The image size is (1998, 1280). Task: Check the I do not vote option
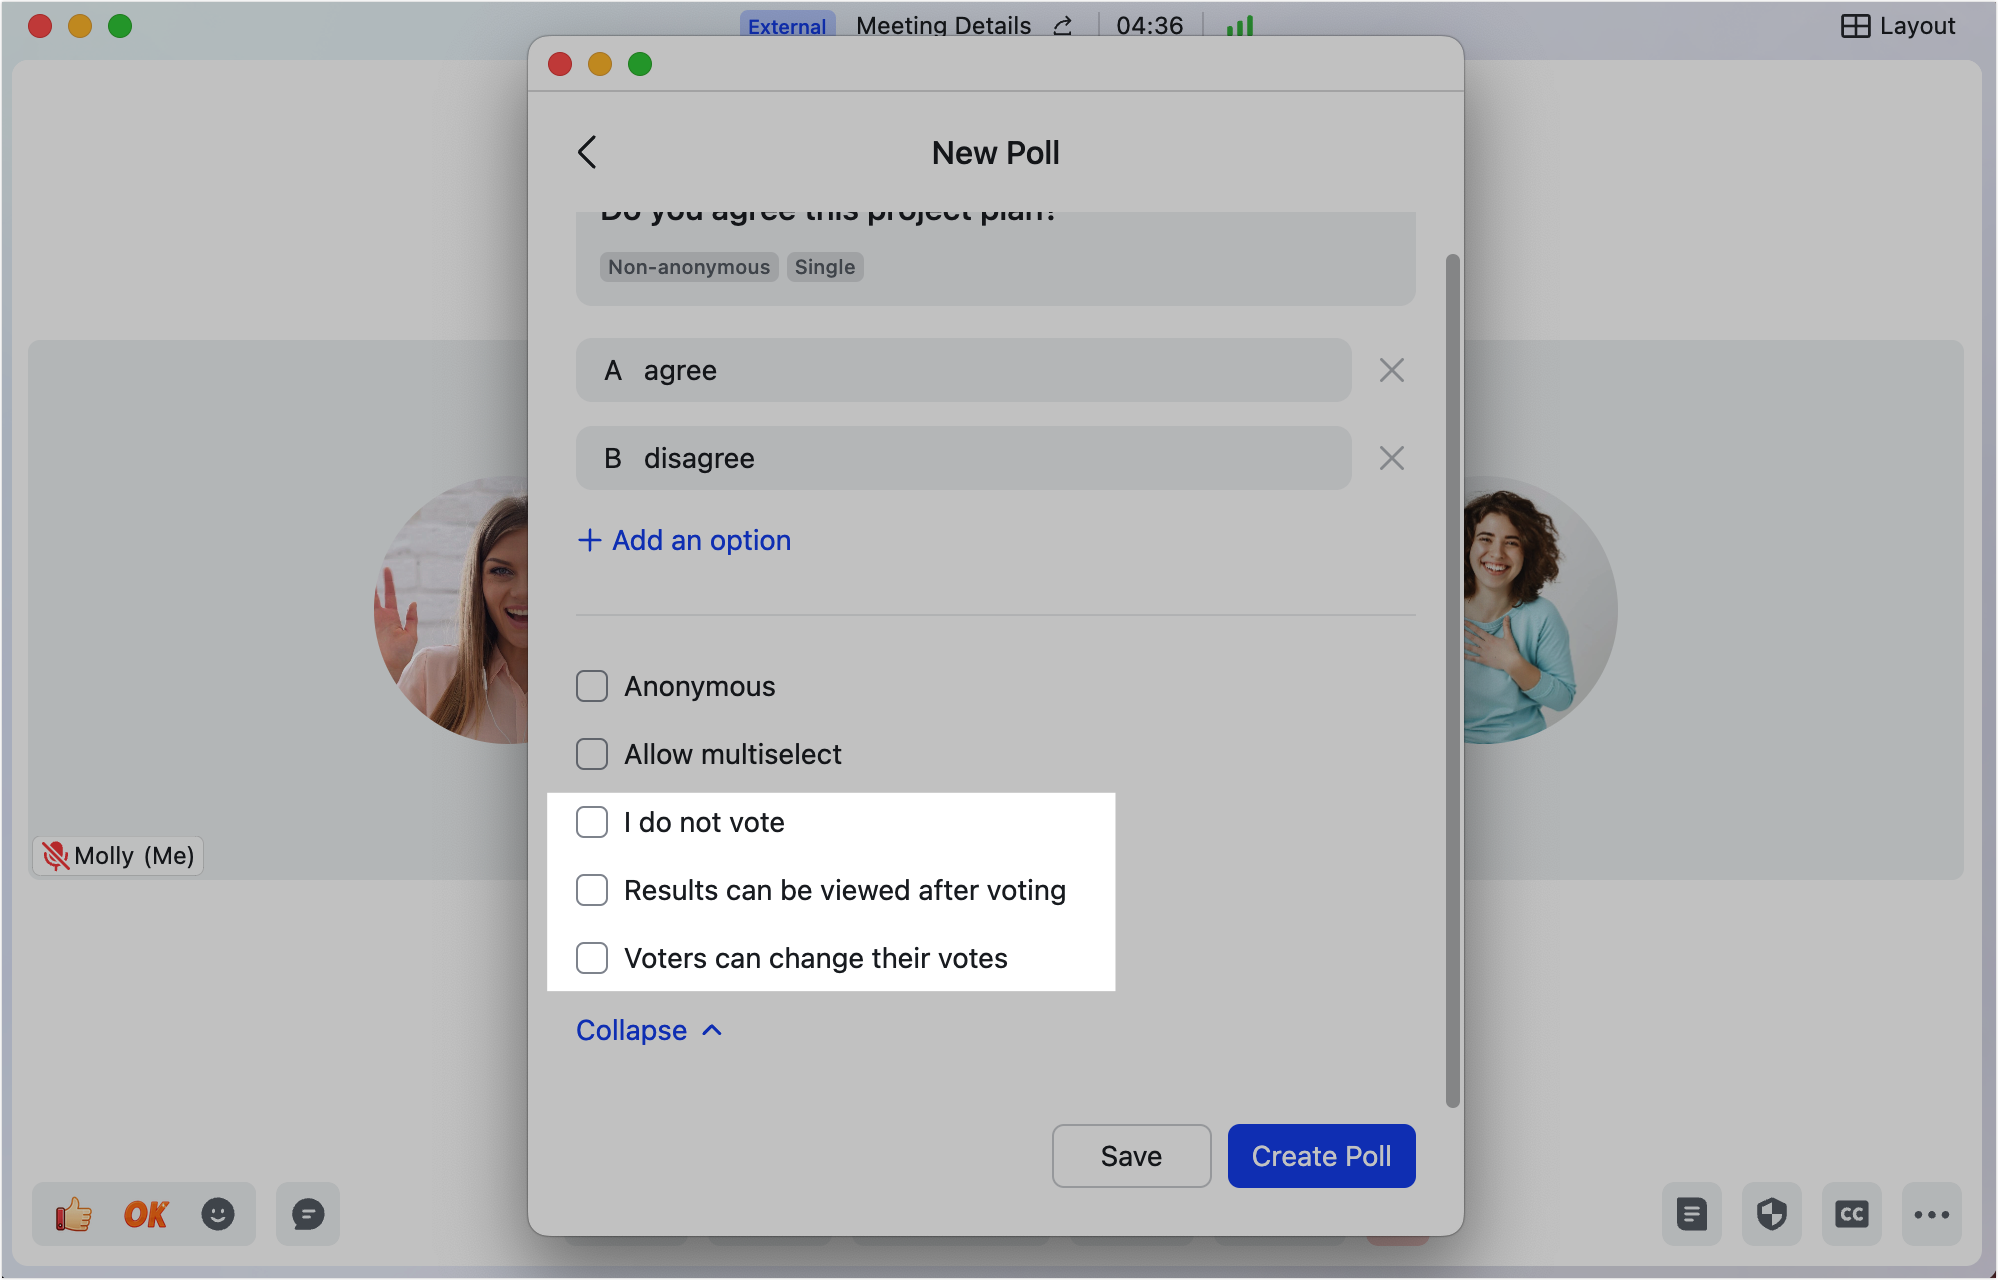click(x=592, y=822)
